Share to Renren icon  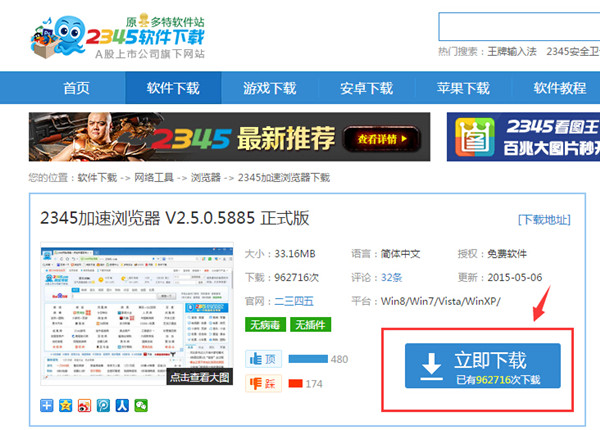[121, 405]
